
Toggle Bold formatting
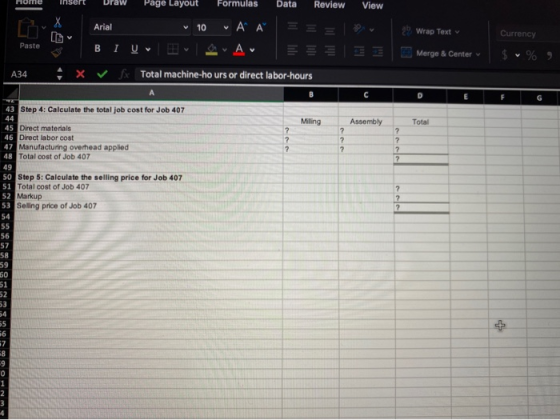coord(97,49)
